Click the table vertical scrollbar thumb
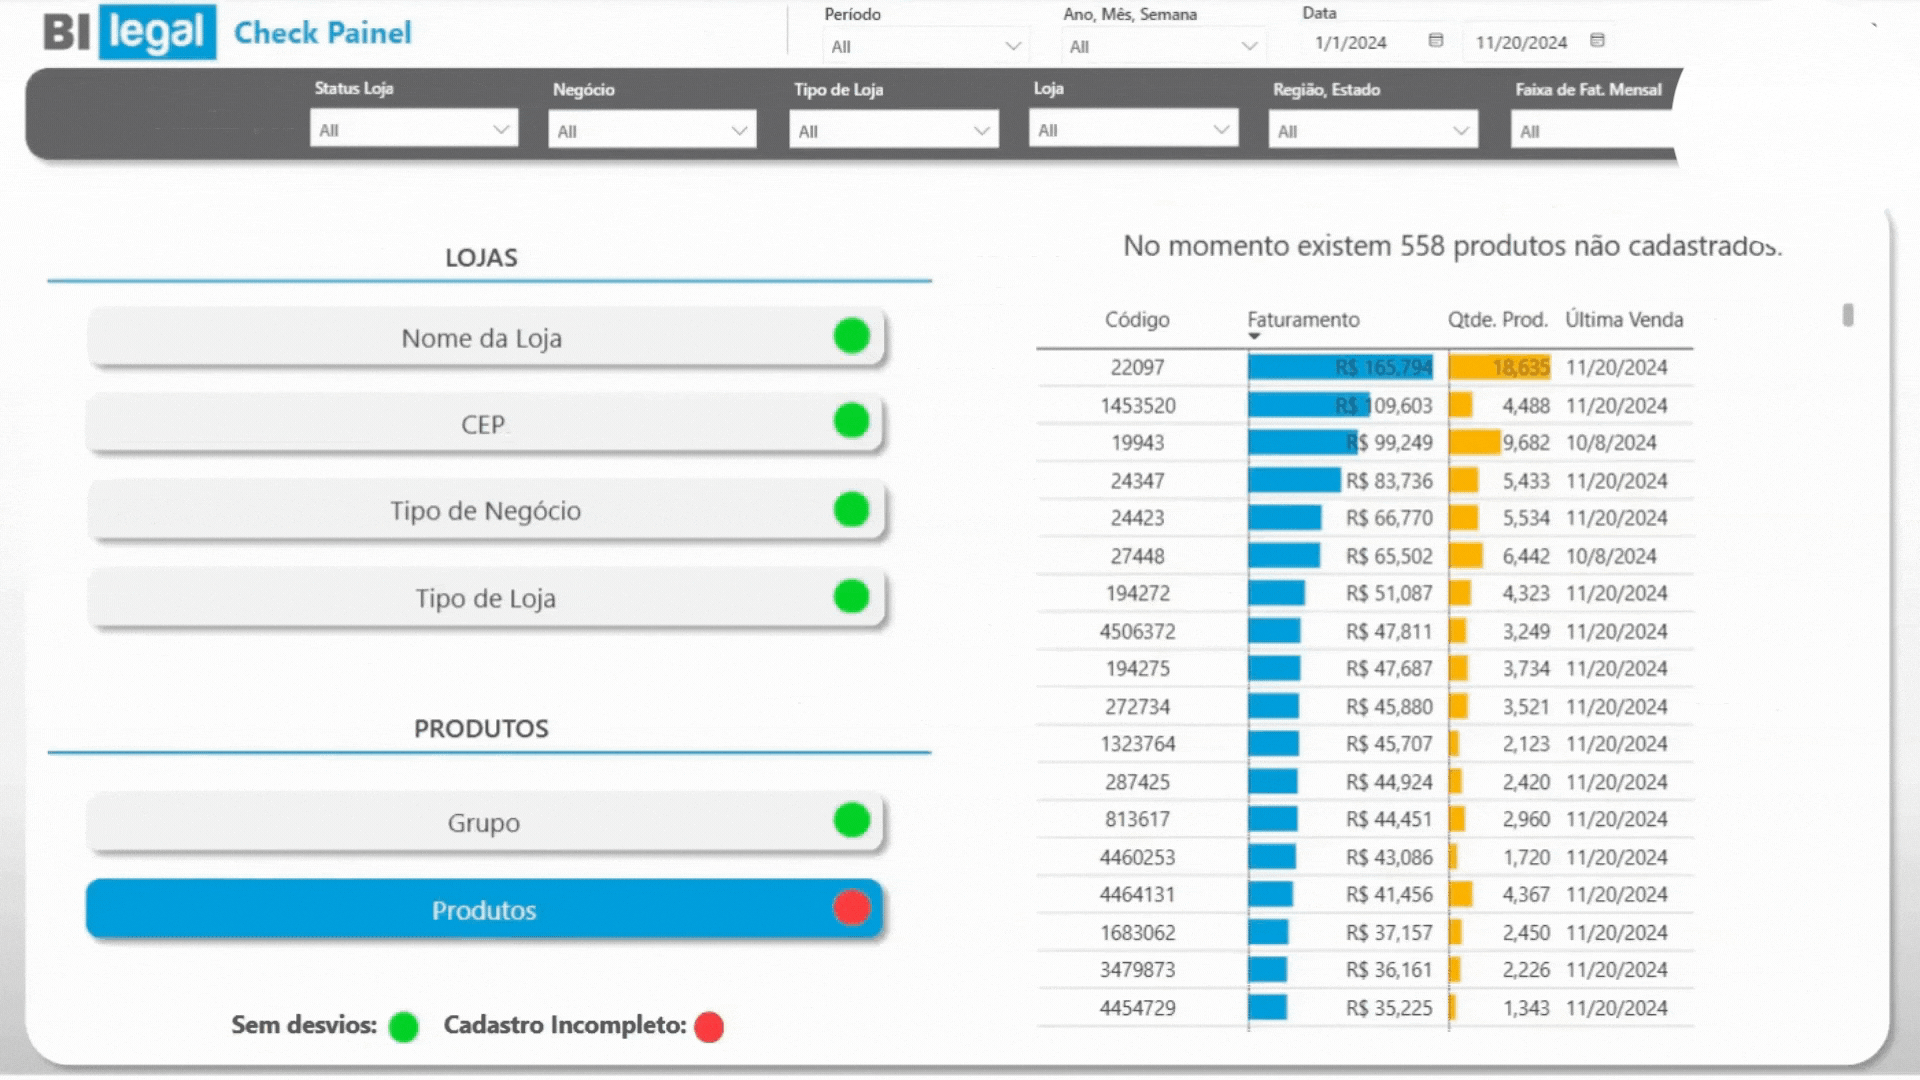Viewport: 1920px width, 1080px height. (x=1847, y=315)
